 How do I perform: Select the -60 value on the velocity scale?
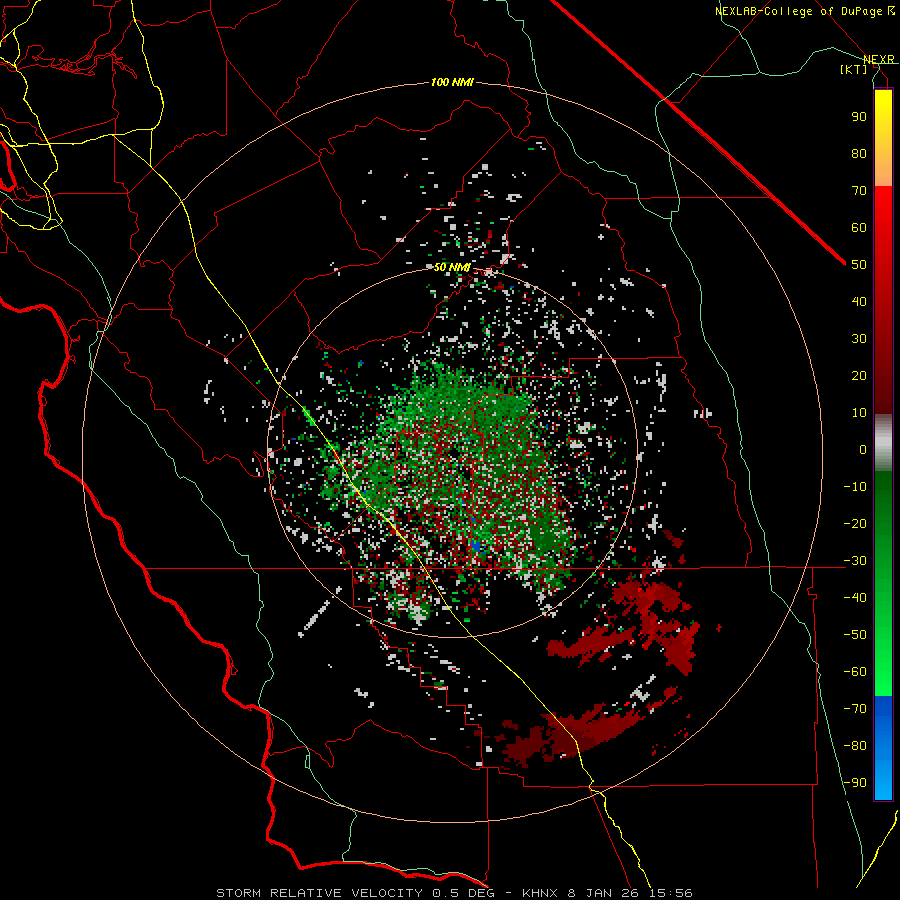click(x=855, y=672)
